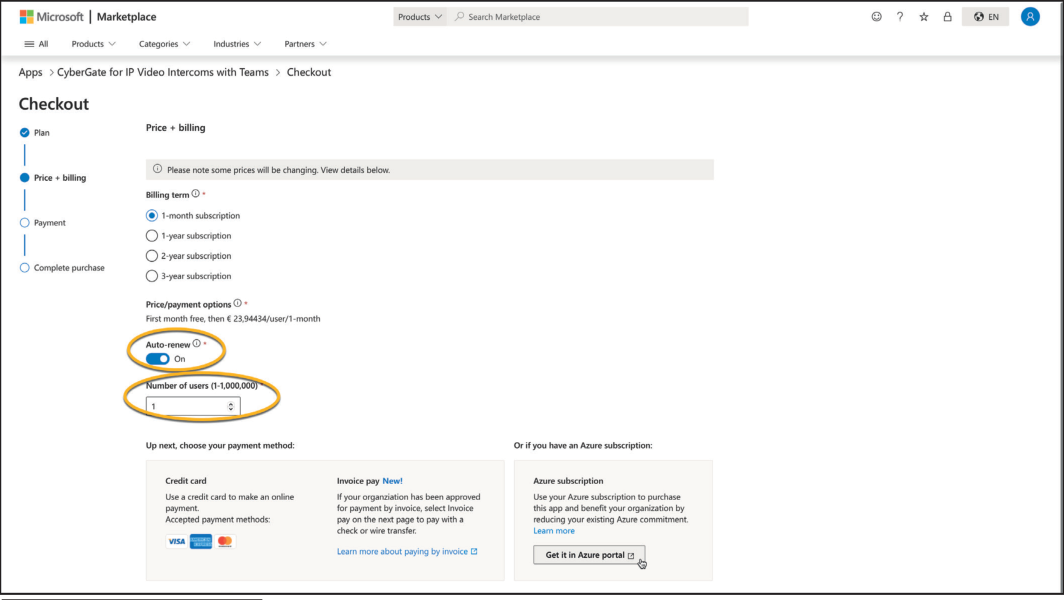1064x600 pixels.
Task: Click the number of users stepper arrows
Action: tap(231, 406)
